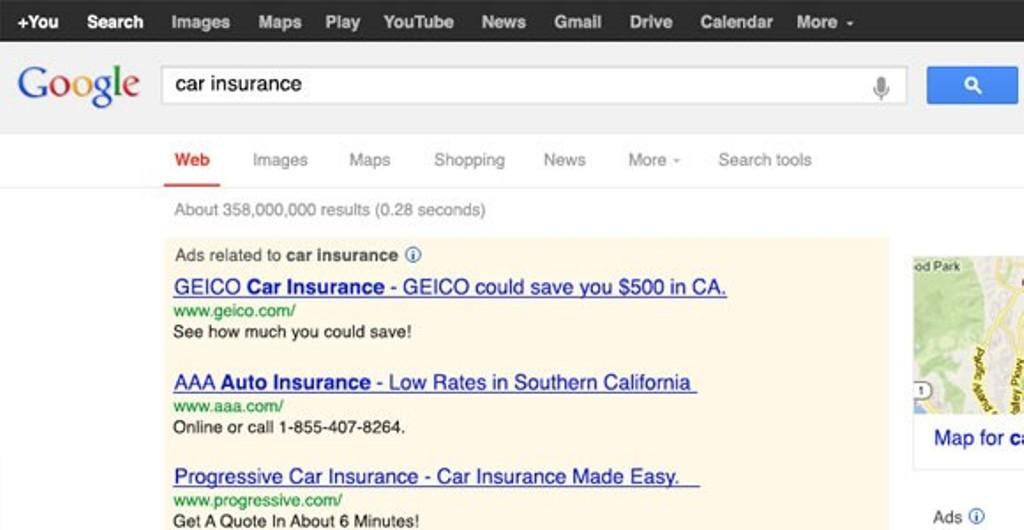Switch to the Images results tab
Screen dimensions: 1024x530
280,161
